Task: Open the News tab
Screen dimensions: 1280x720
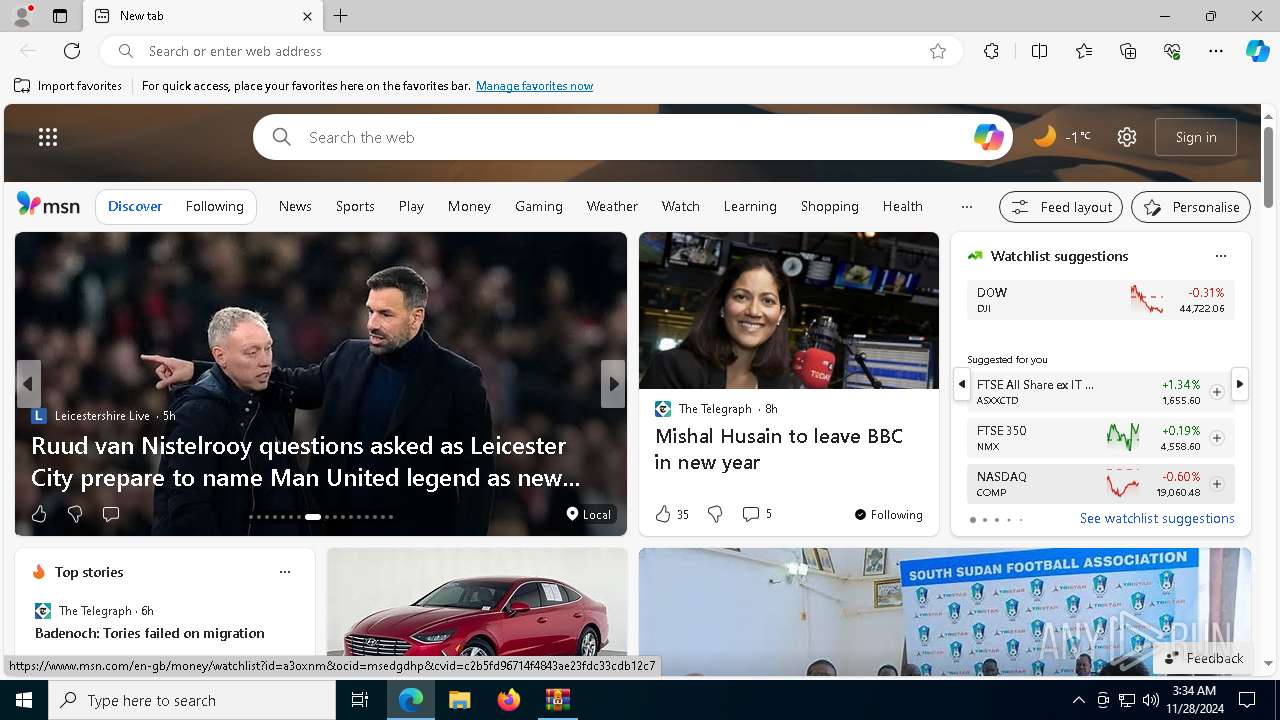Action: coord(295,206)
